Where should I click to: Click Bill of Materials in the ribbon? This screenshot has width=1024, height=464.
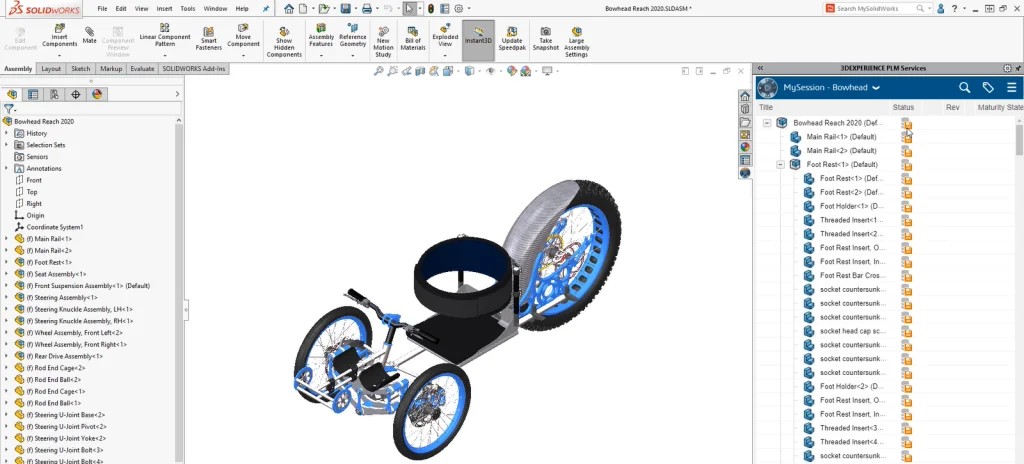click(412, 38)
